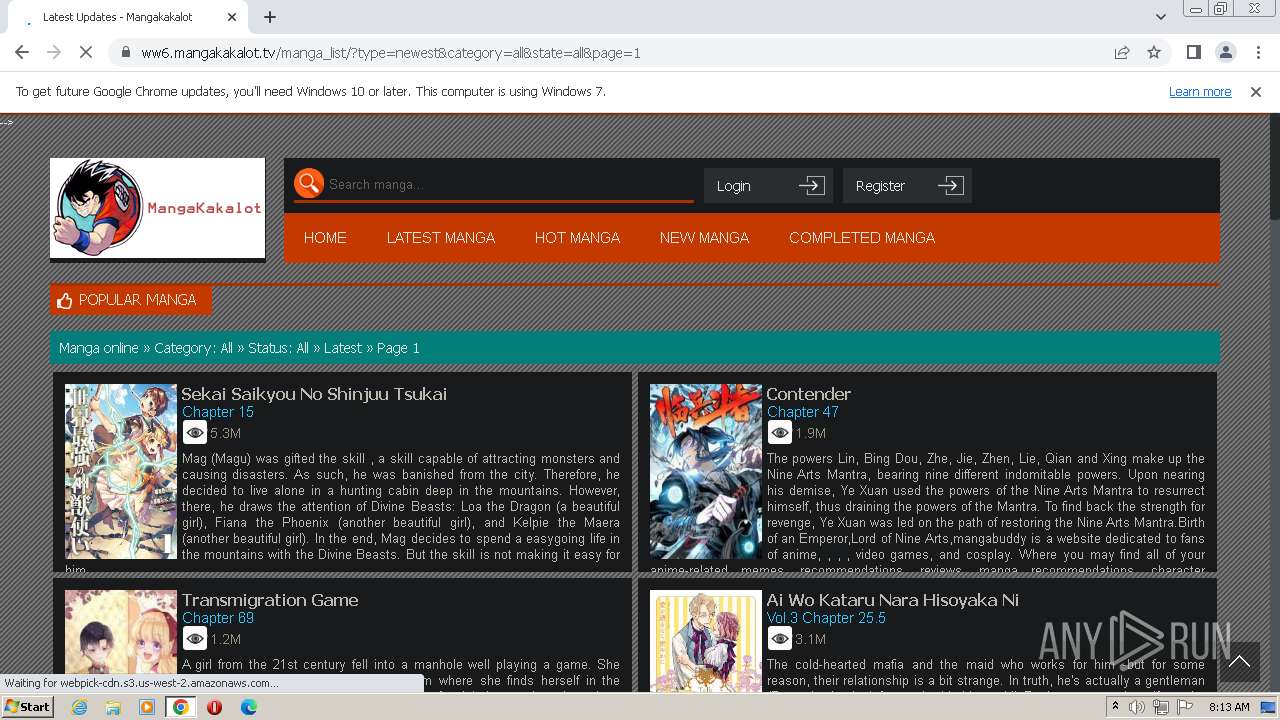Image resolution: width=1280 pixels, height=720 pixels.
Task: Bookmark this page with star icon
Action: pos(1154,52)
